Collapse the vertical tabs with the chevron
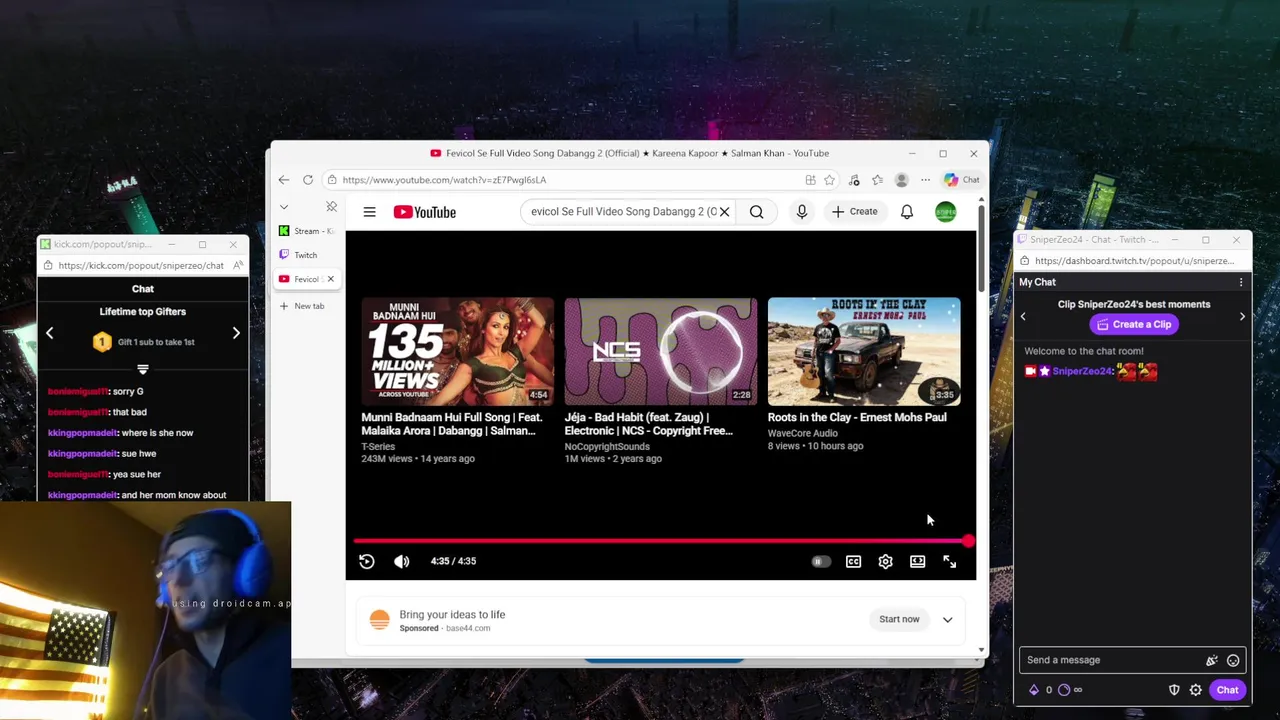The width and height of the screenshot is (1280, 720). [x=284, y=207]
